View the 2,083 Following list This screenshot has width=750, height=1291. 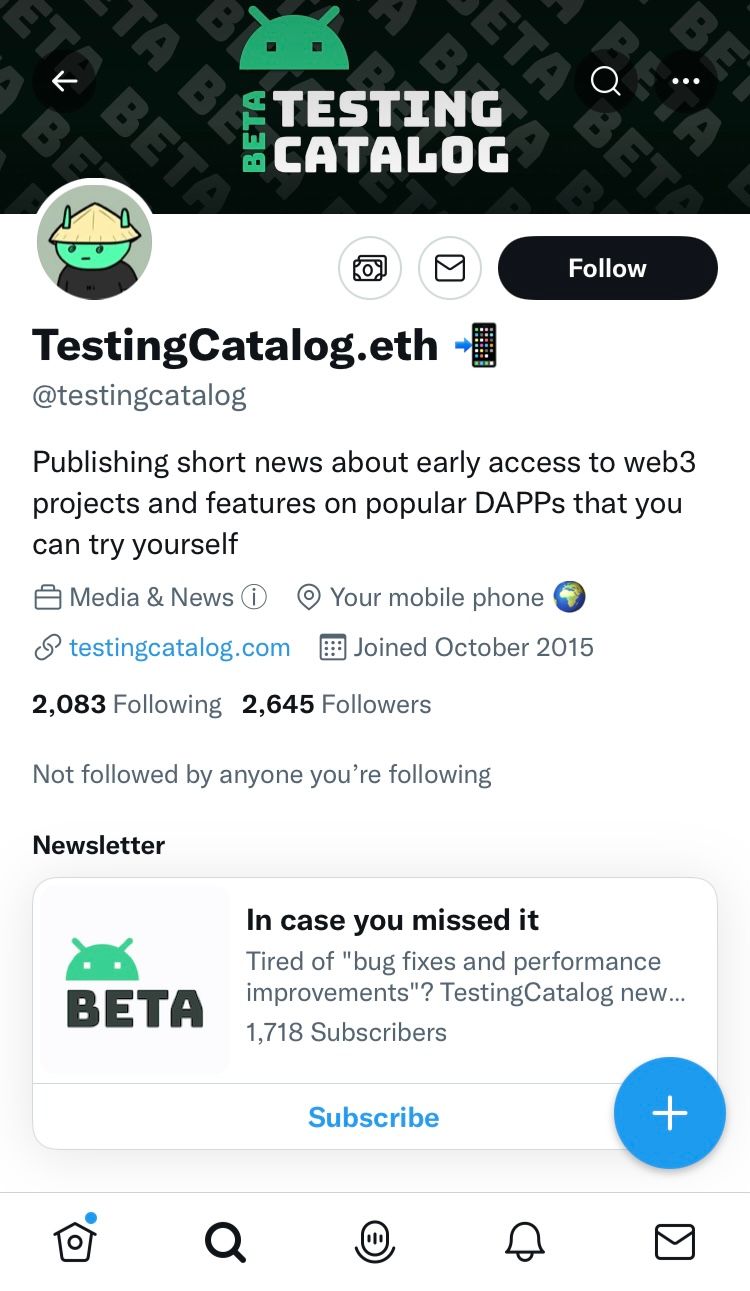[x=127, y=704]
